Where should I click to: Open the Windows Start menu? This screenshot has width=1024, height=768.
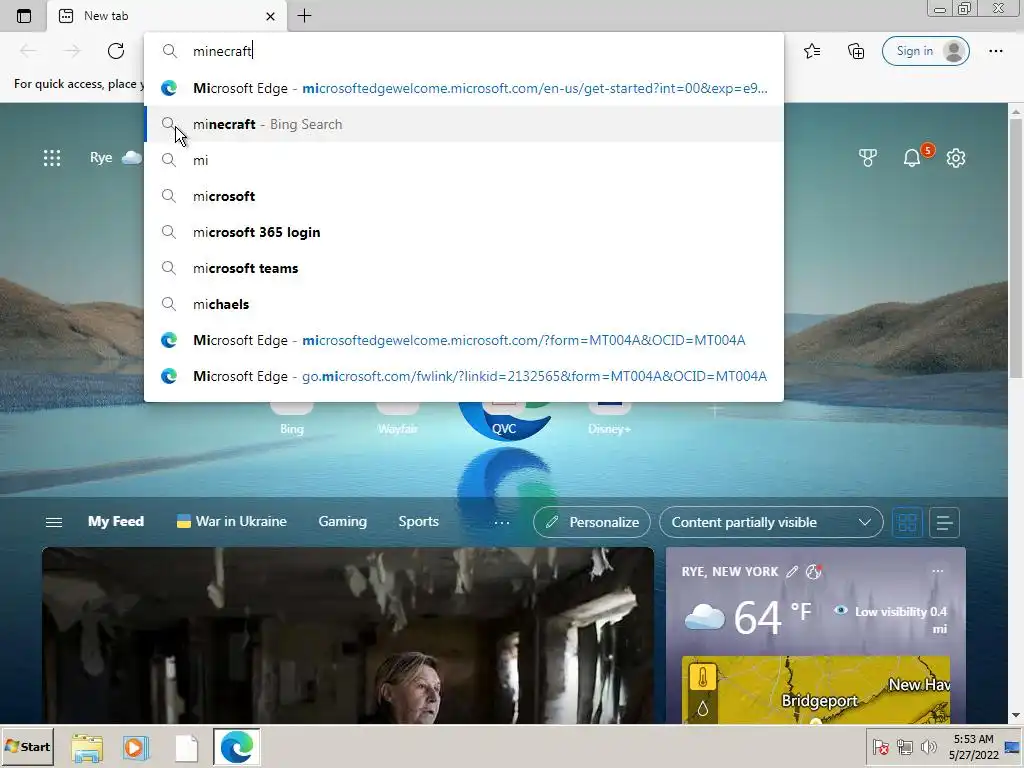(27, 746)
